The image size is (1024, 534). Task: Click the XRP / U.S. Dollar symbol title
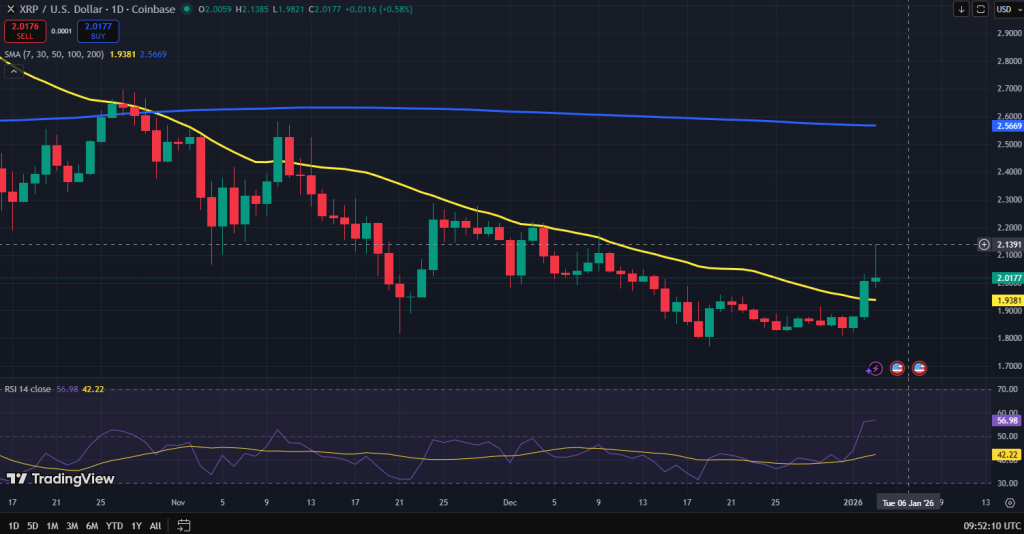[97, 9]
